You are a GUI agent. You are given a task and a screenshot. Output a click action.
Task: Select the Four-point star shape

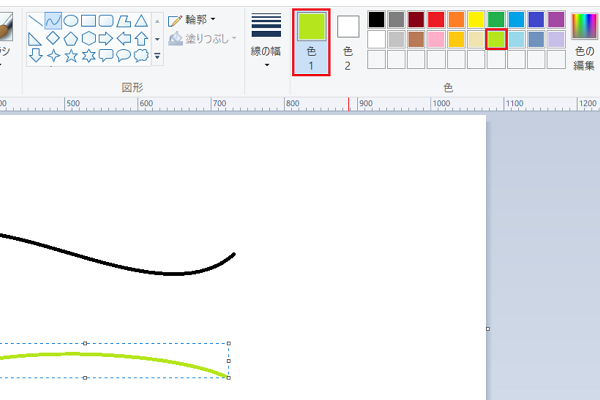click(x=53, y=56)
